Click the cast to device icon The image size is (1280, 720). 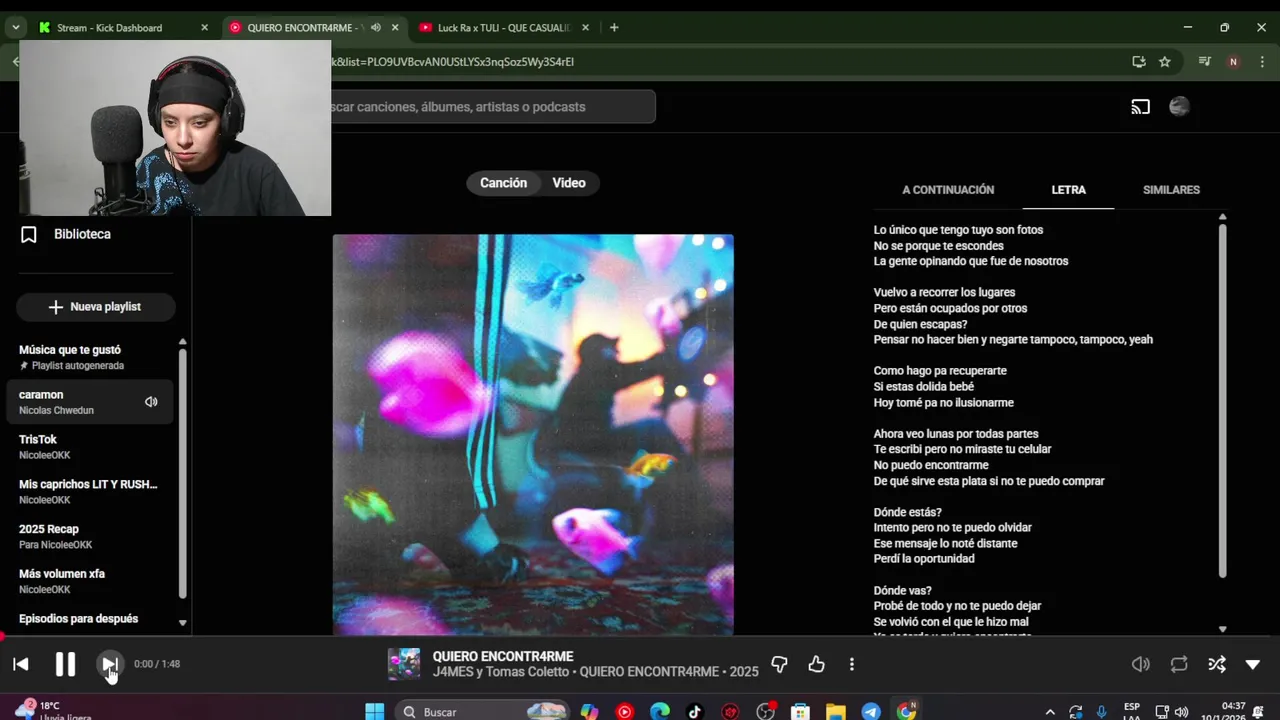click(x=1141, y=107)
